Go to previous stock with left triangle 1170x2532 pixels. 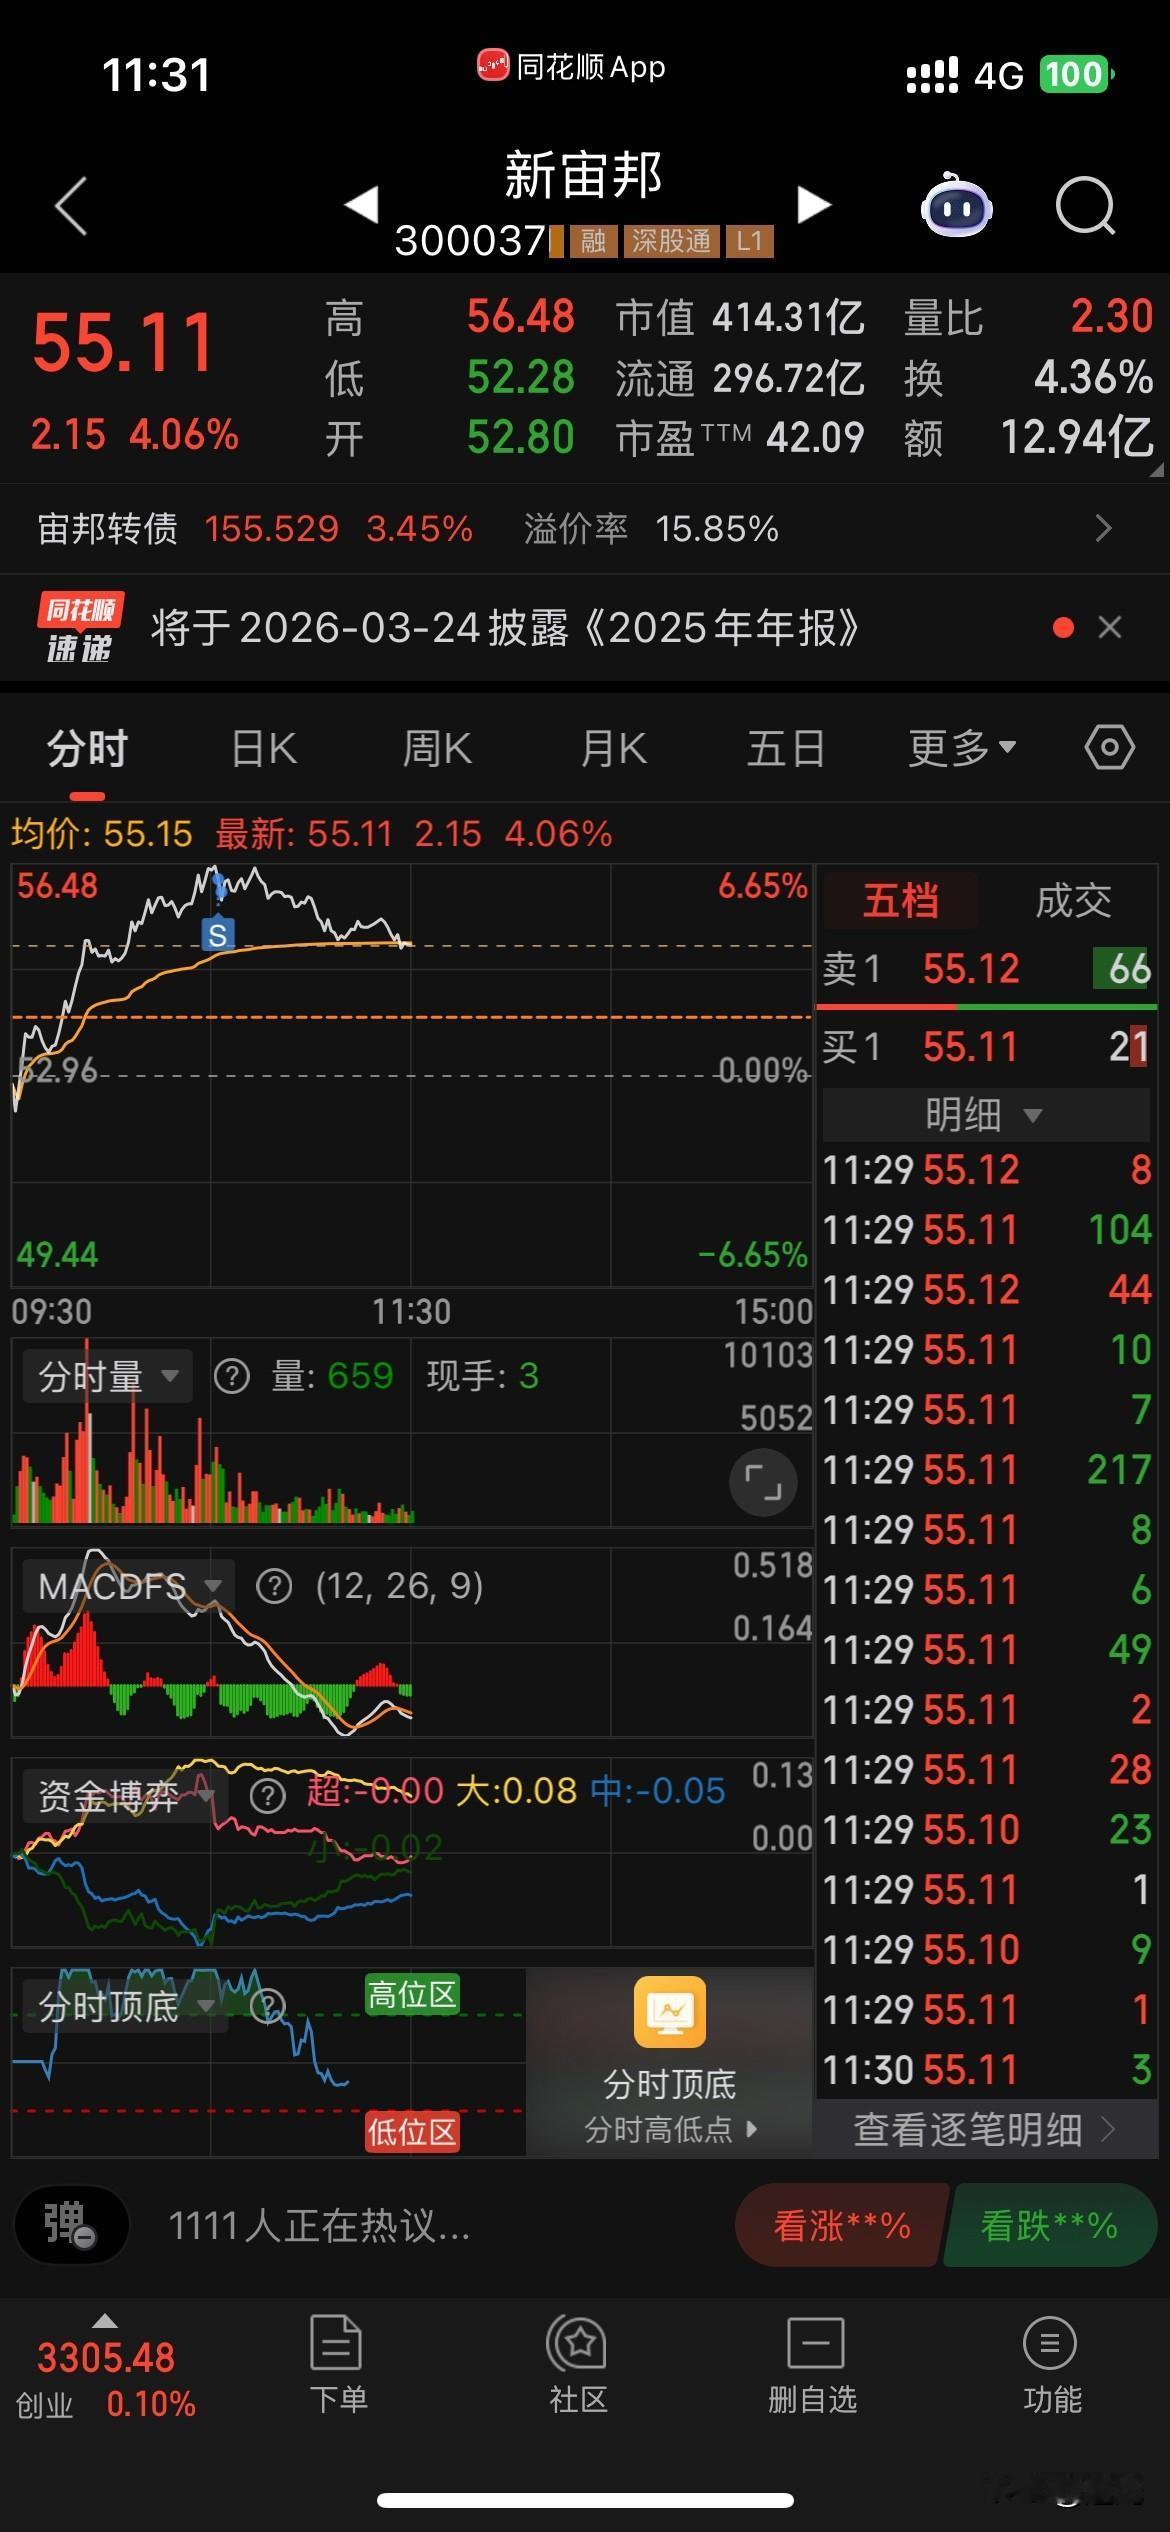click(x=361, y=205)
